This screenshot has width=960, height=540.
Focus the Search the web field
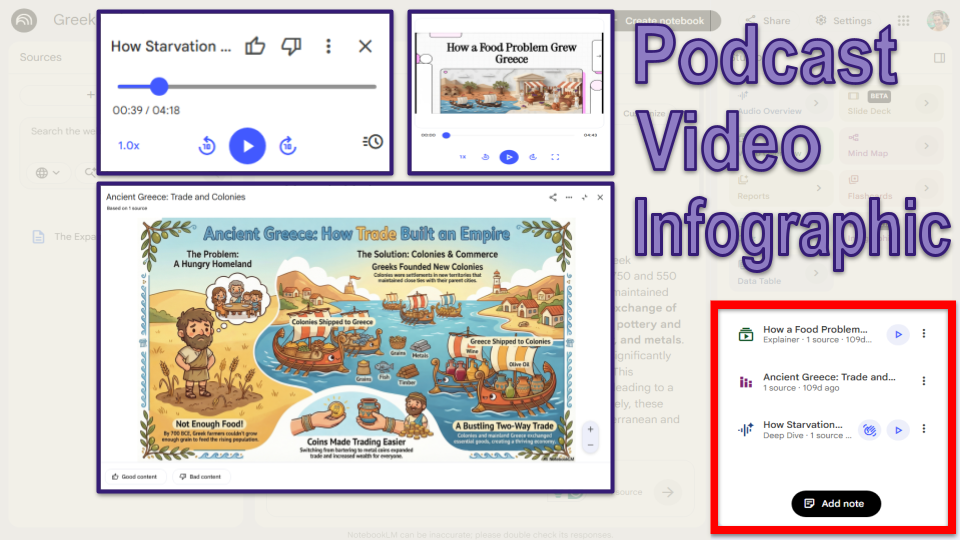pos(63,131)
